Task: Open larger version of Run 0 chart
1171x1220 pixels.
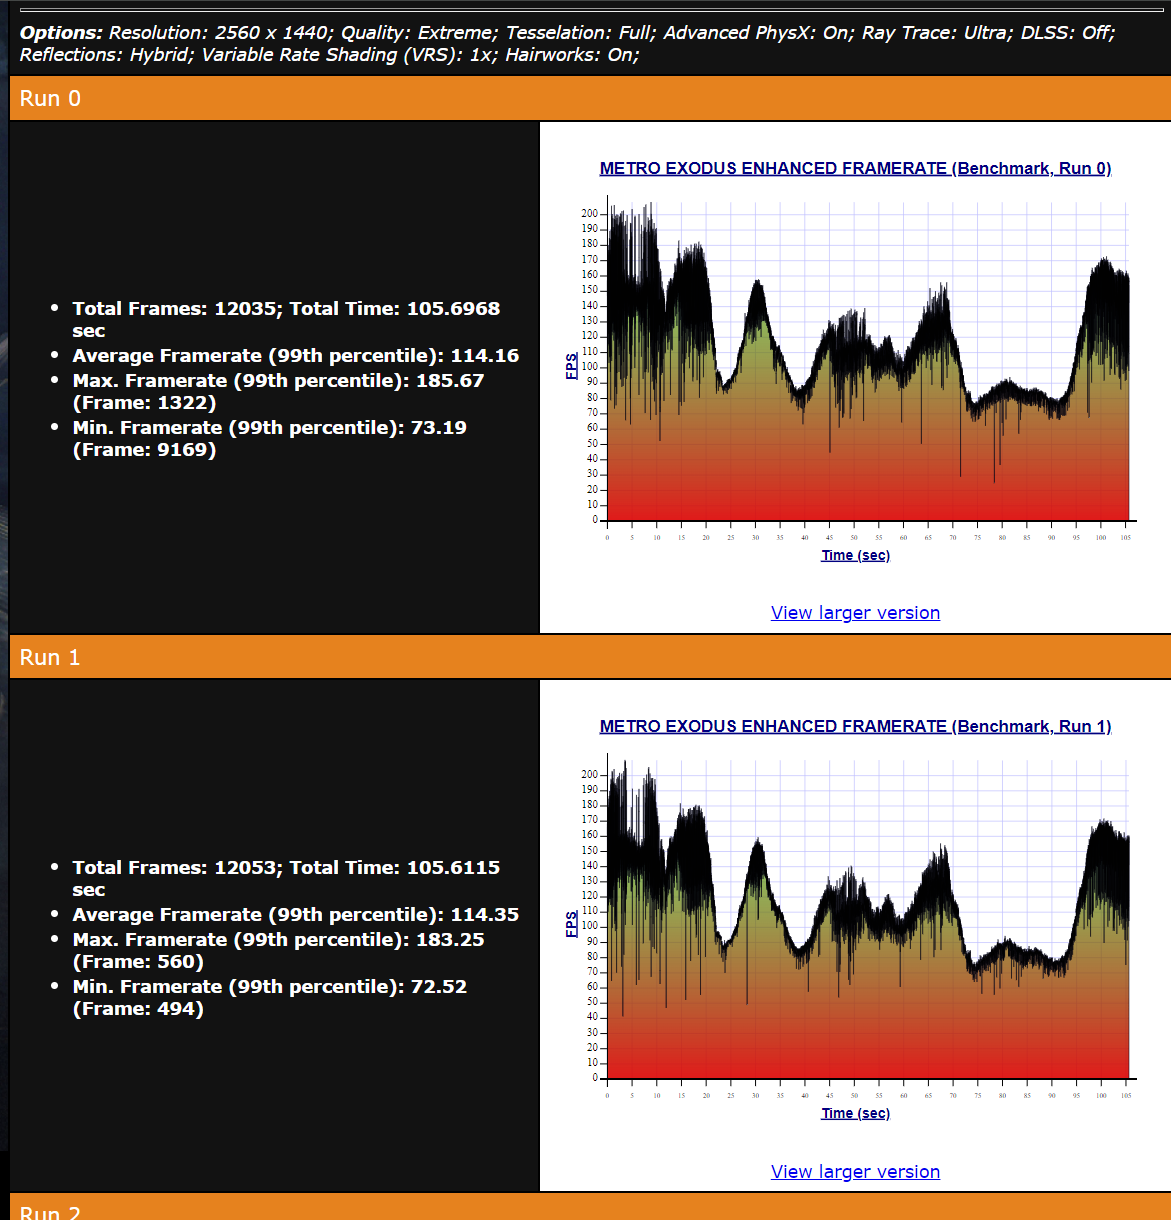Action: pos(855,613)
